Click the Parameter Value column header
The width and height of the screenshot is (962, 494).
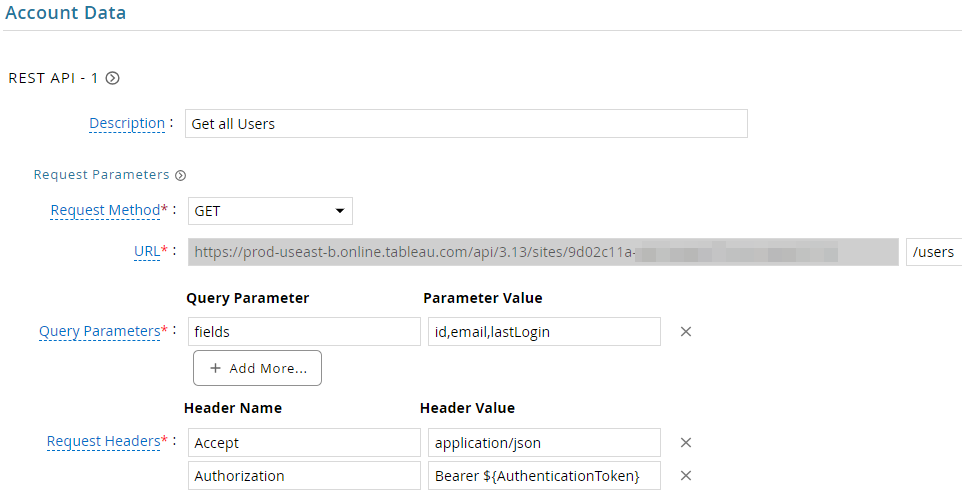pos(483,298)
